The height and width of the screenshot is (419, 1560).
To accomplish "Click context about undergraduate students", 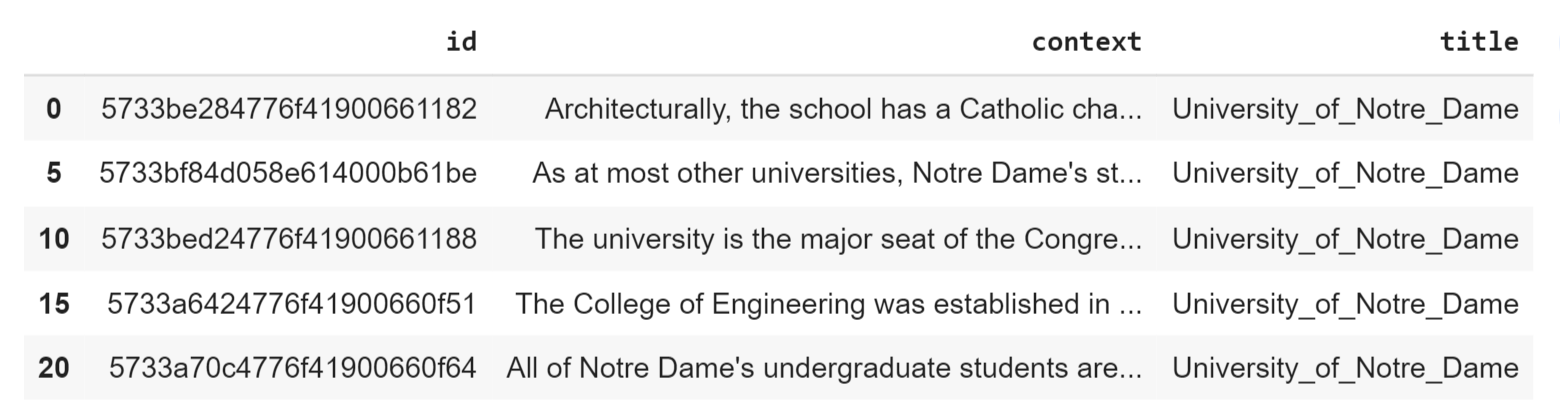I will pyautogui.click(x=824, y=368).
